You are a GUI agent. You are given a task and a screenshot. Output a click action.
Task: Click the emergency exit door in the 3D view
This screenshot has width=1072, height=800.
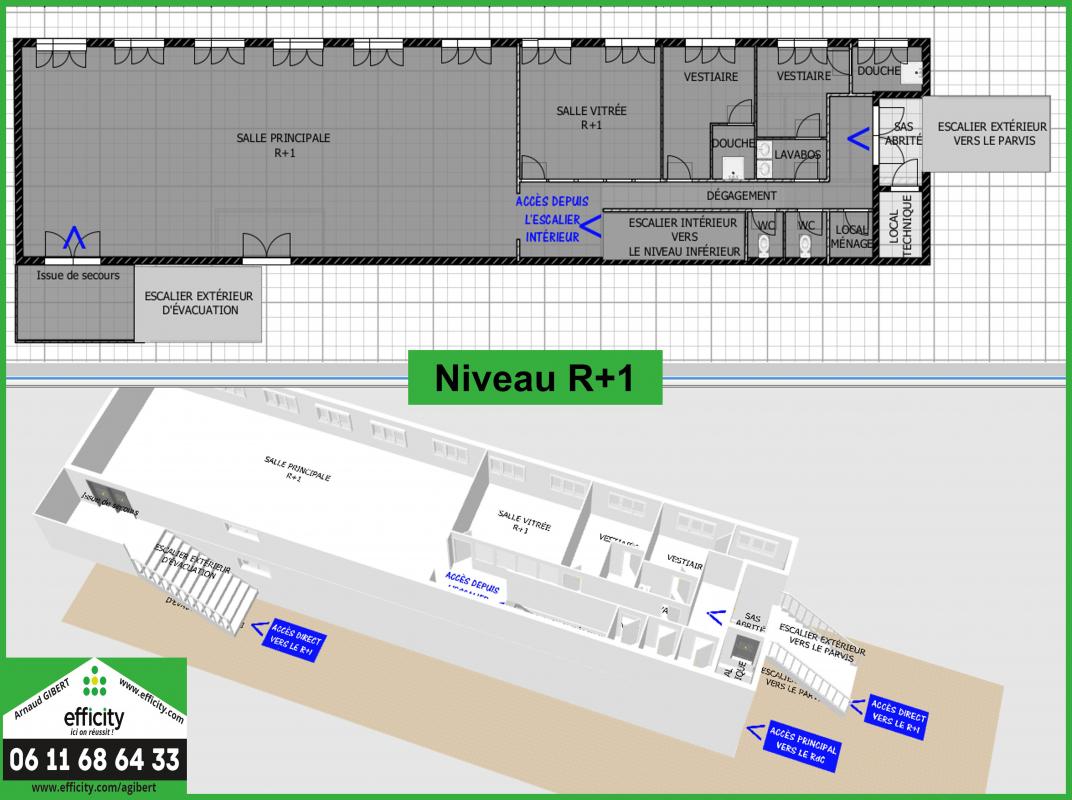click(104, 499)
